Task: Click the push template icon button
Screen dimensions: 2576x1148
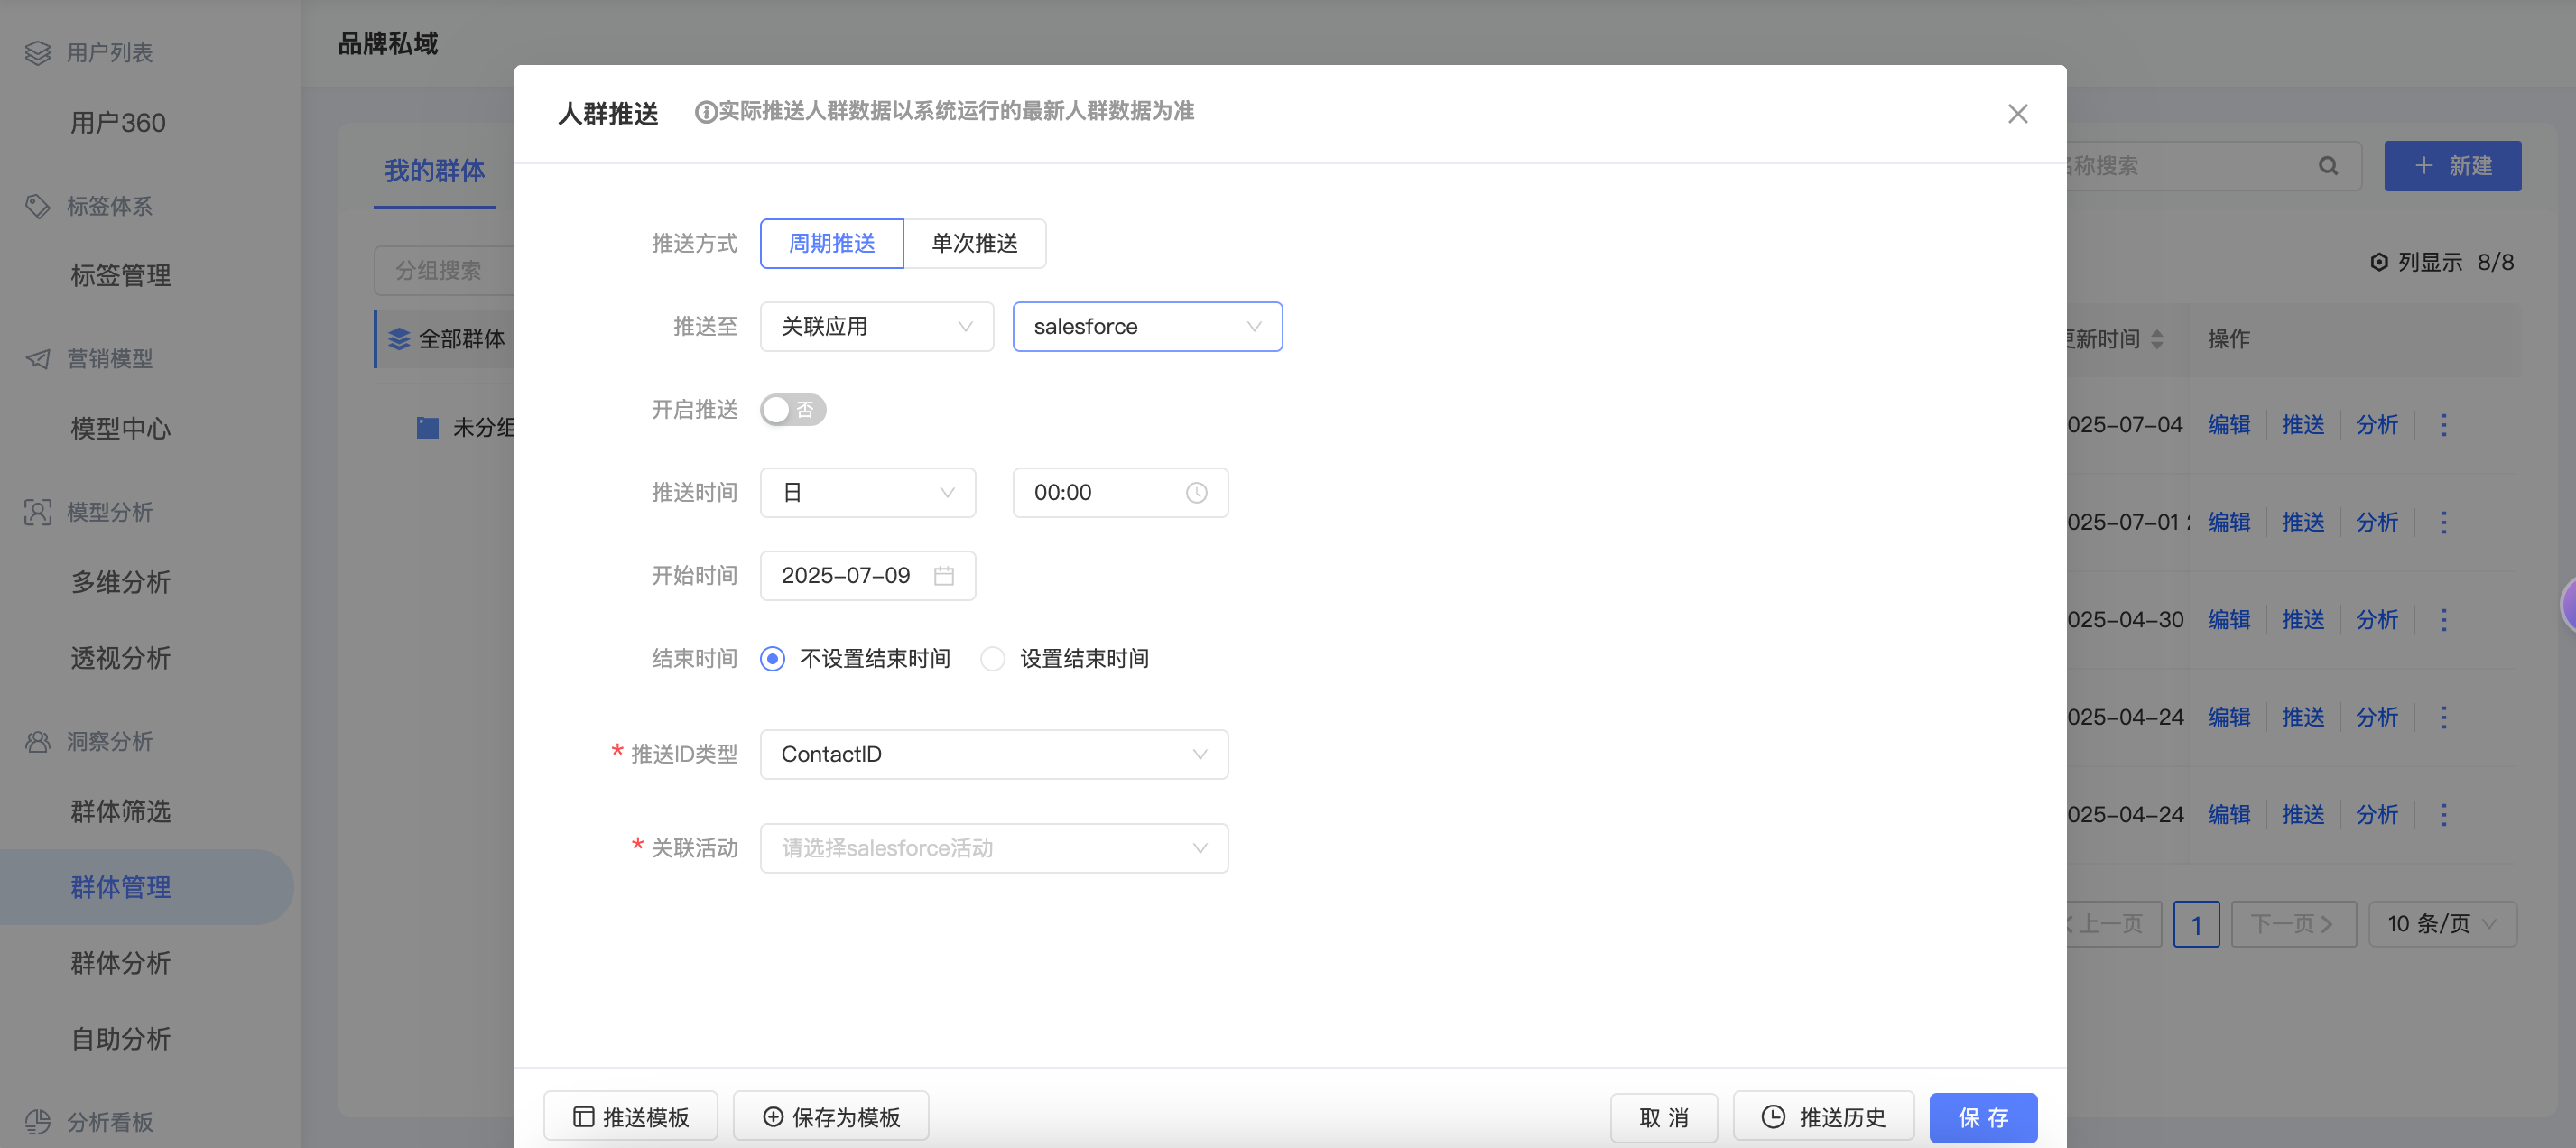Action: click(x=584, y=1116)
